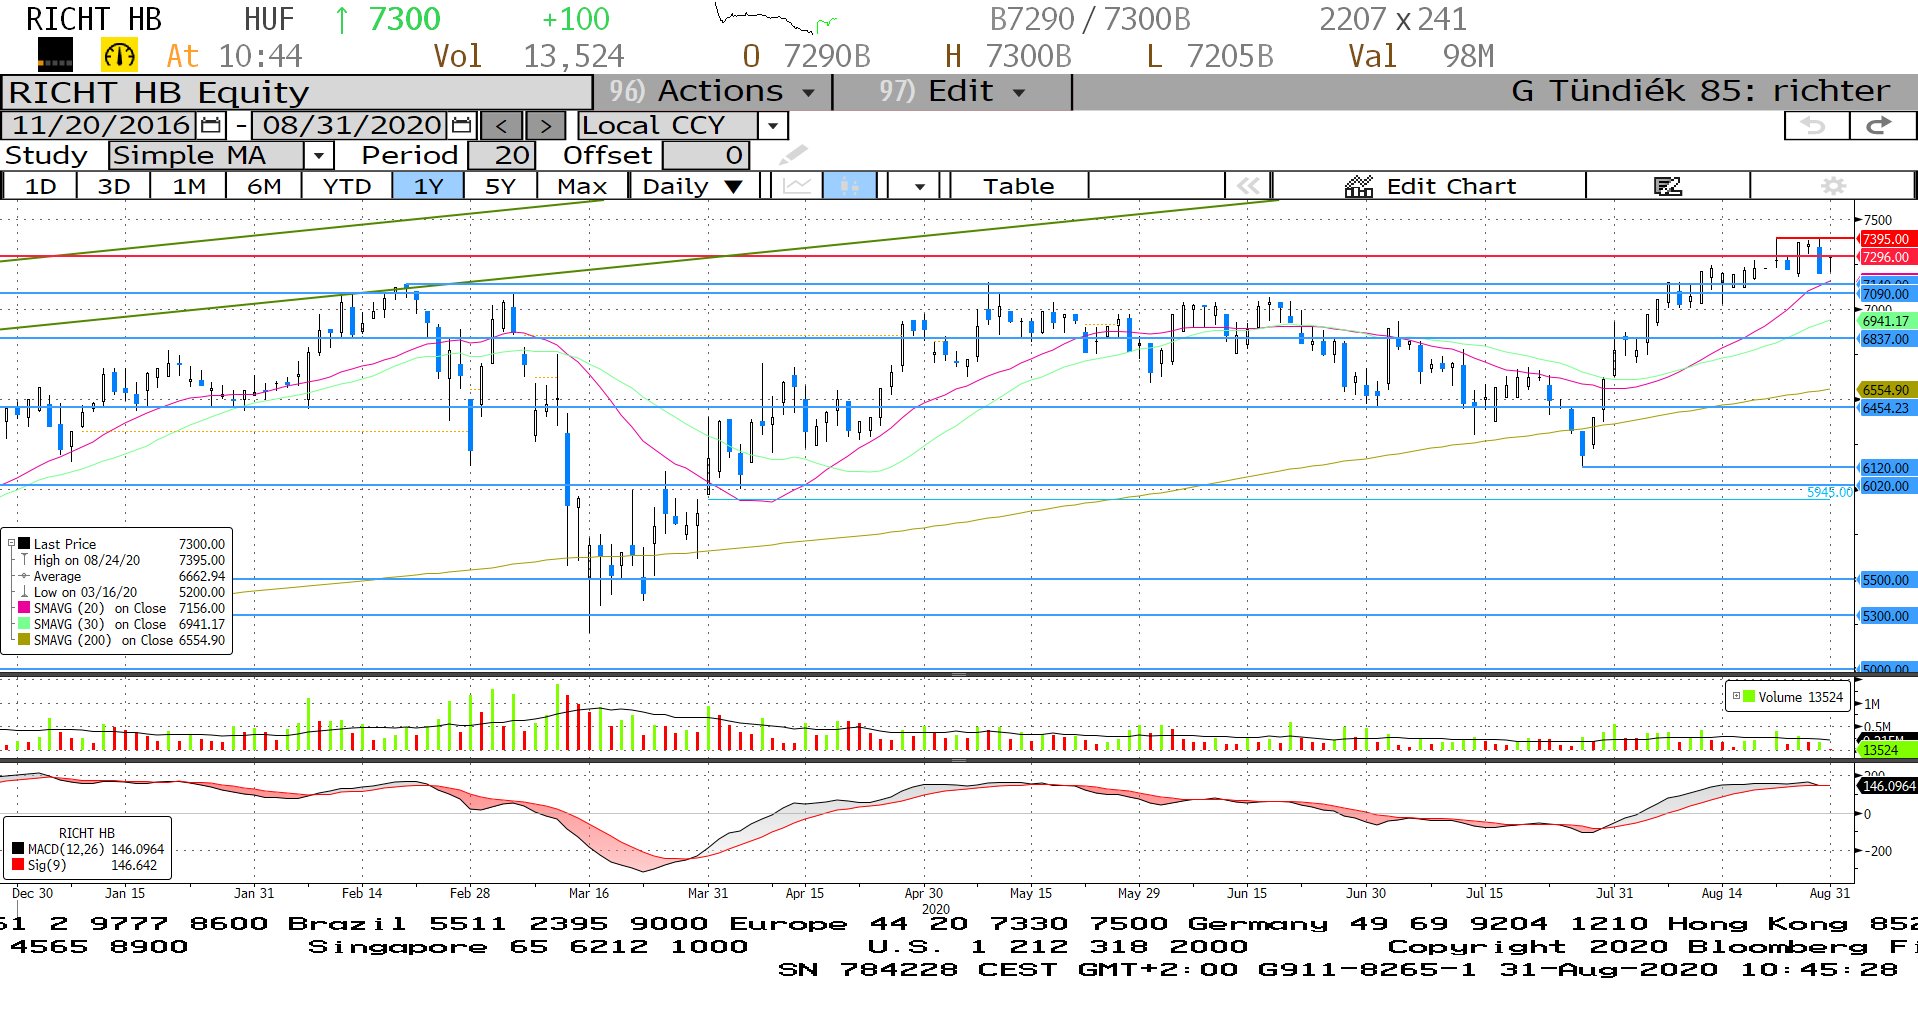Image resolution: width=1918 pixels, height=1025 pixels.
Task: Select the 1Y range tab
Action: [428, 186]
